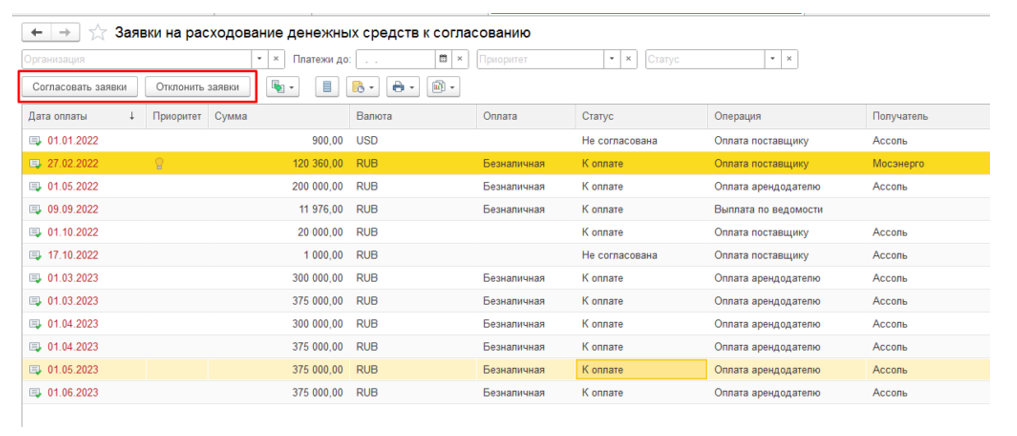
Task: Go back with the left arrow button
Action: coord(36,32)
